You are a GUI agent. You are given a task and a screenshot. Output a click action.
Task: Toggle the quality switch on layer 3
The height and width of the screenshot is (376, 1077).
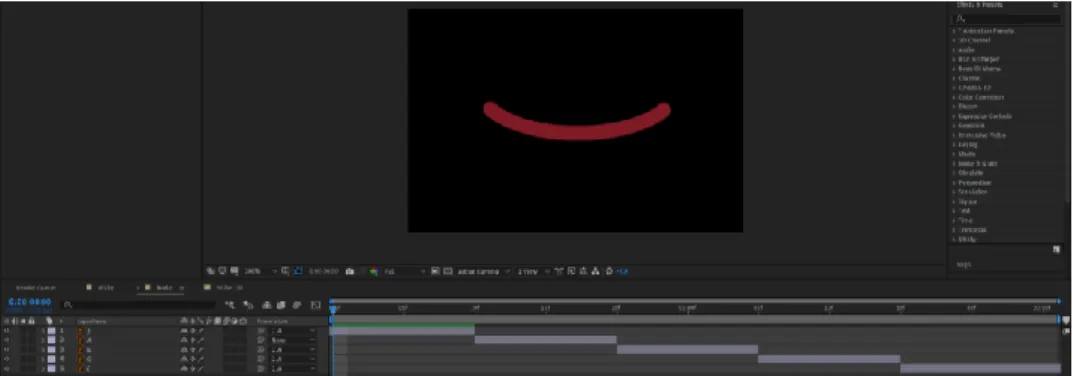point(201,349)
